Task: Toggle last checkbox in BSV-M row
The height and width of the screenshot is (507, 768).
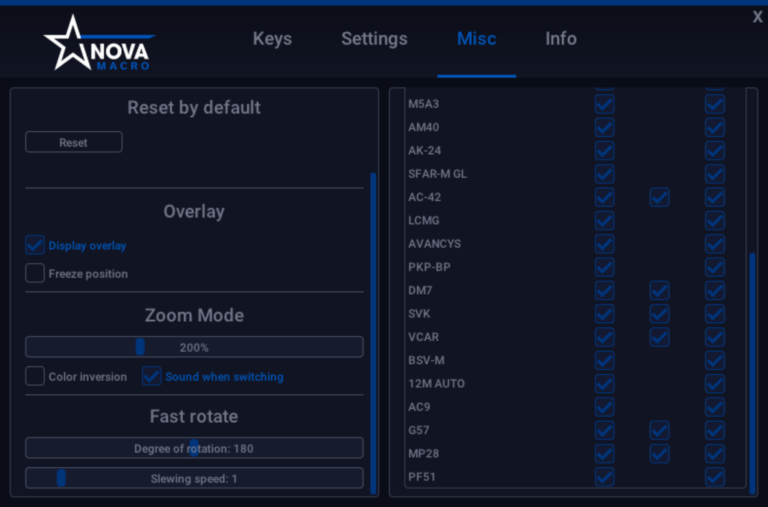Action: tap(715, 361)
